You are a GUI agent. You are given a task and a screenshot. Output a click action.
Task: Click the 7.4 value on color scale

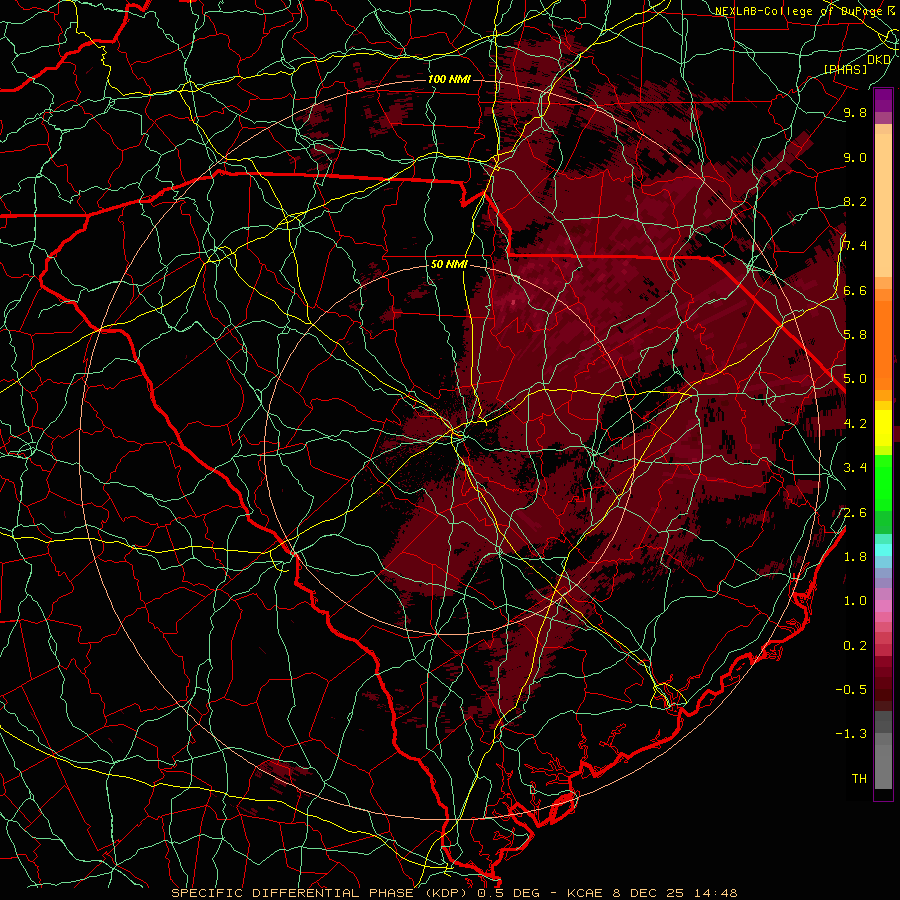pyautogui.click(x=855, y=246)
